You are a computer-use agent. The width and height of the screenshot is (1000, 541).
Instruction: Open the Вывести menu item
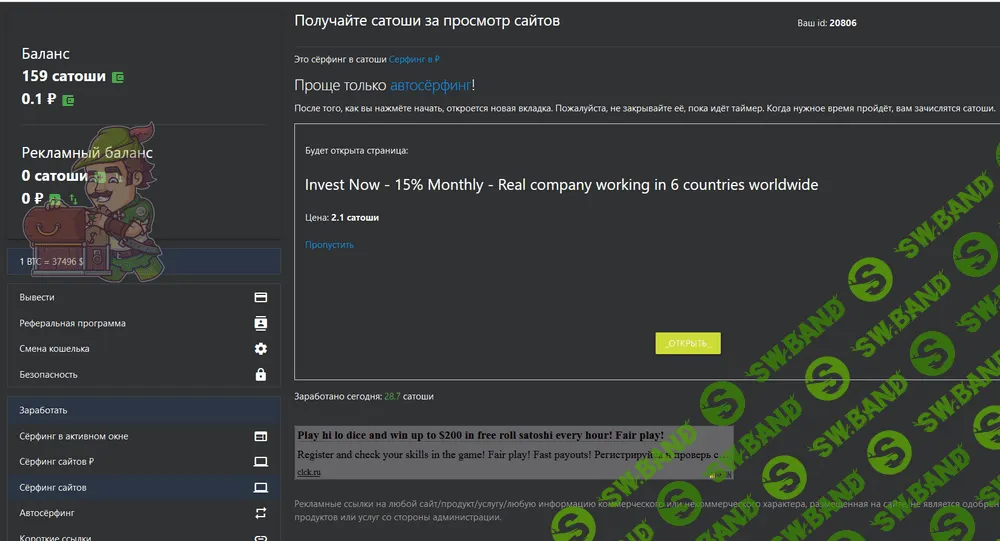tap(37, 297)
